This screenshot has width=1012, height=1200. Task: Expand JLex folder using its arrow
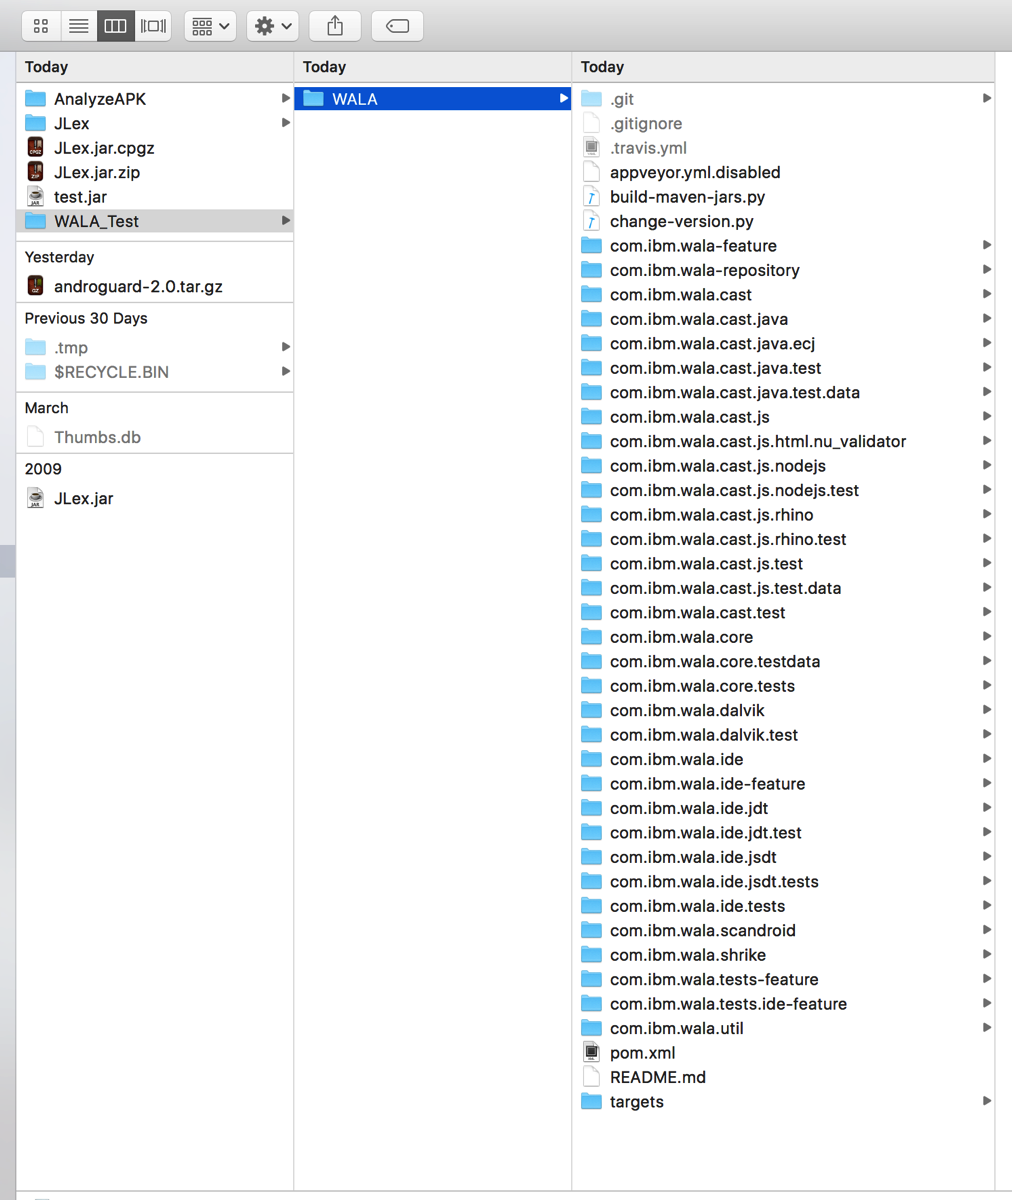pos(286,123)
